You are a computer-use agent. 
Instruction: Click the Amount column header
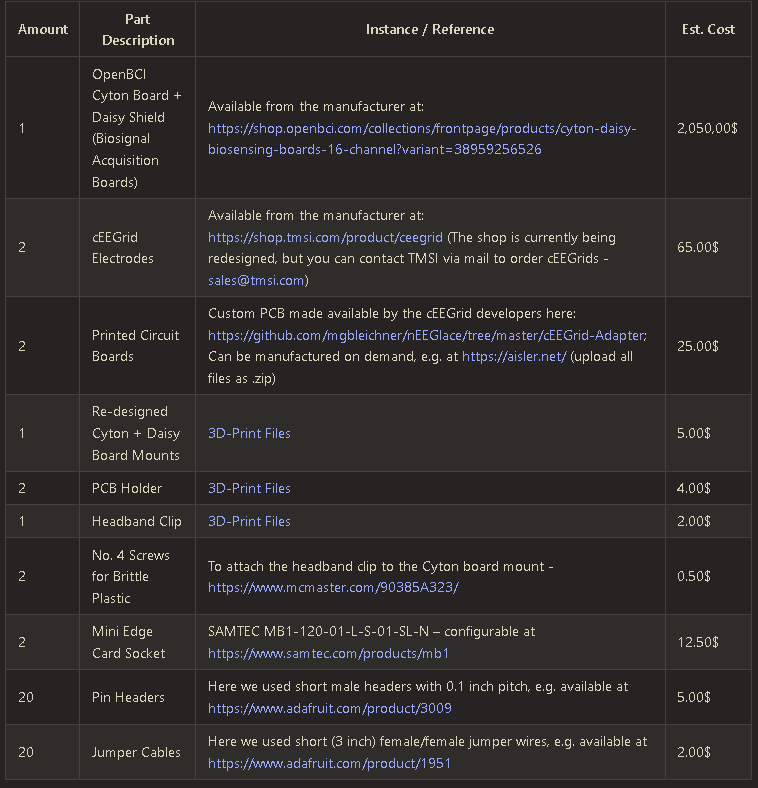[x=43, y=29]
